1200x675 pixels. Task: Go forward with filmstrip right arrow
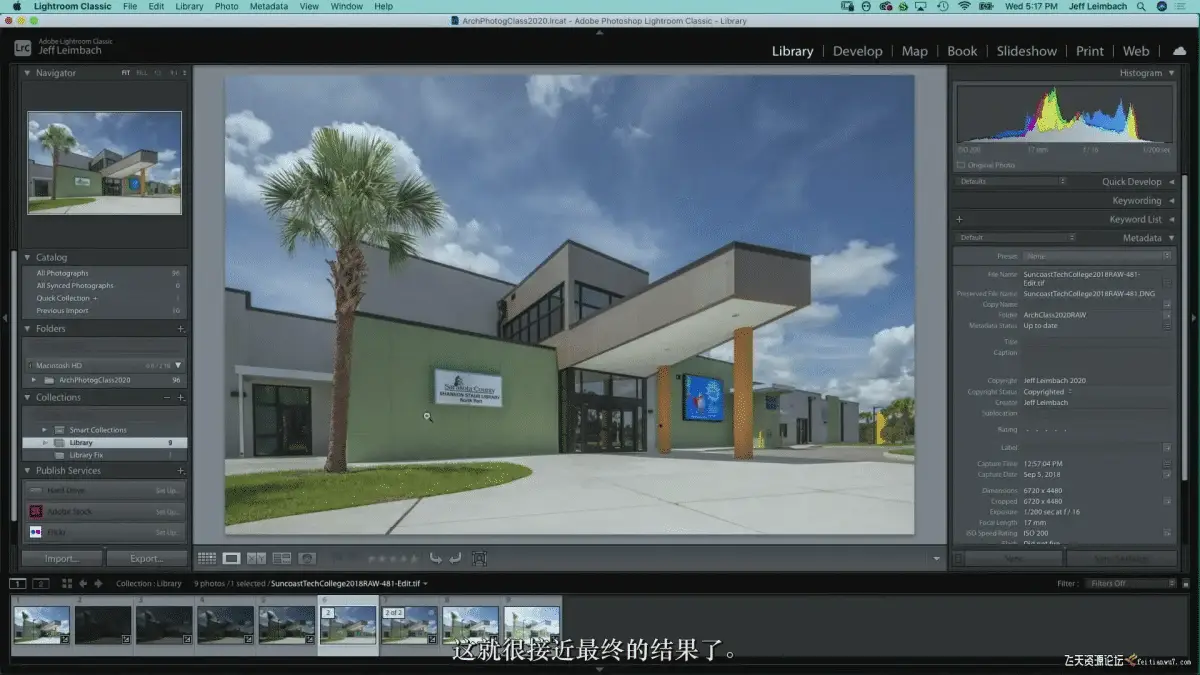[98, 583]
